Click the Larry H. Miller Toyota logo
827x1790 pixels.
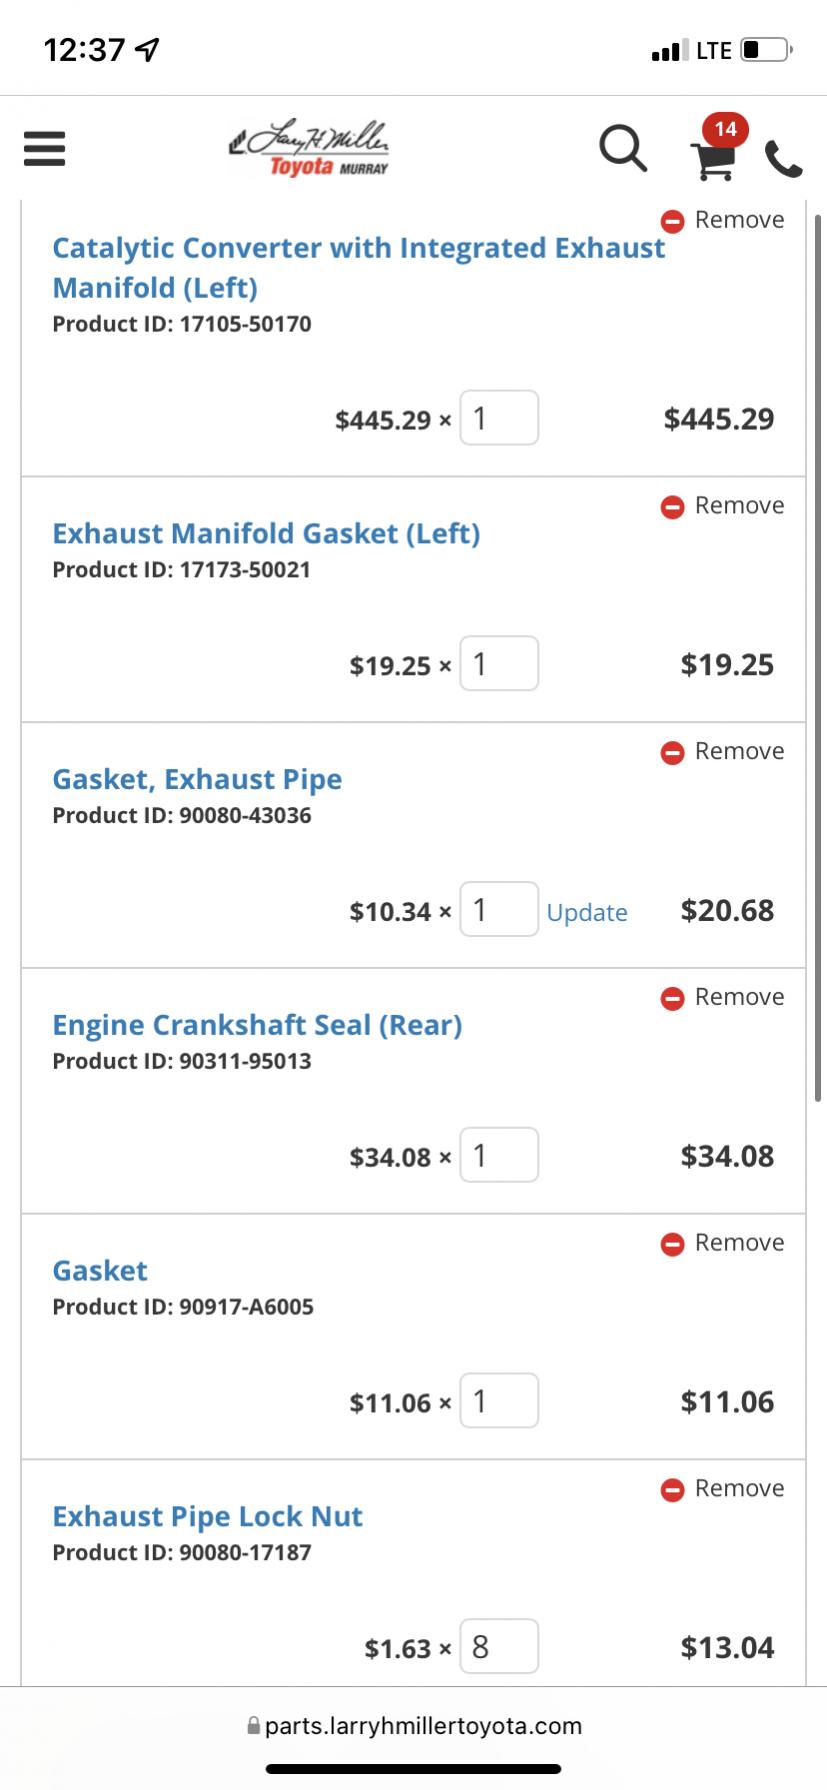click(309, 150)
